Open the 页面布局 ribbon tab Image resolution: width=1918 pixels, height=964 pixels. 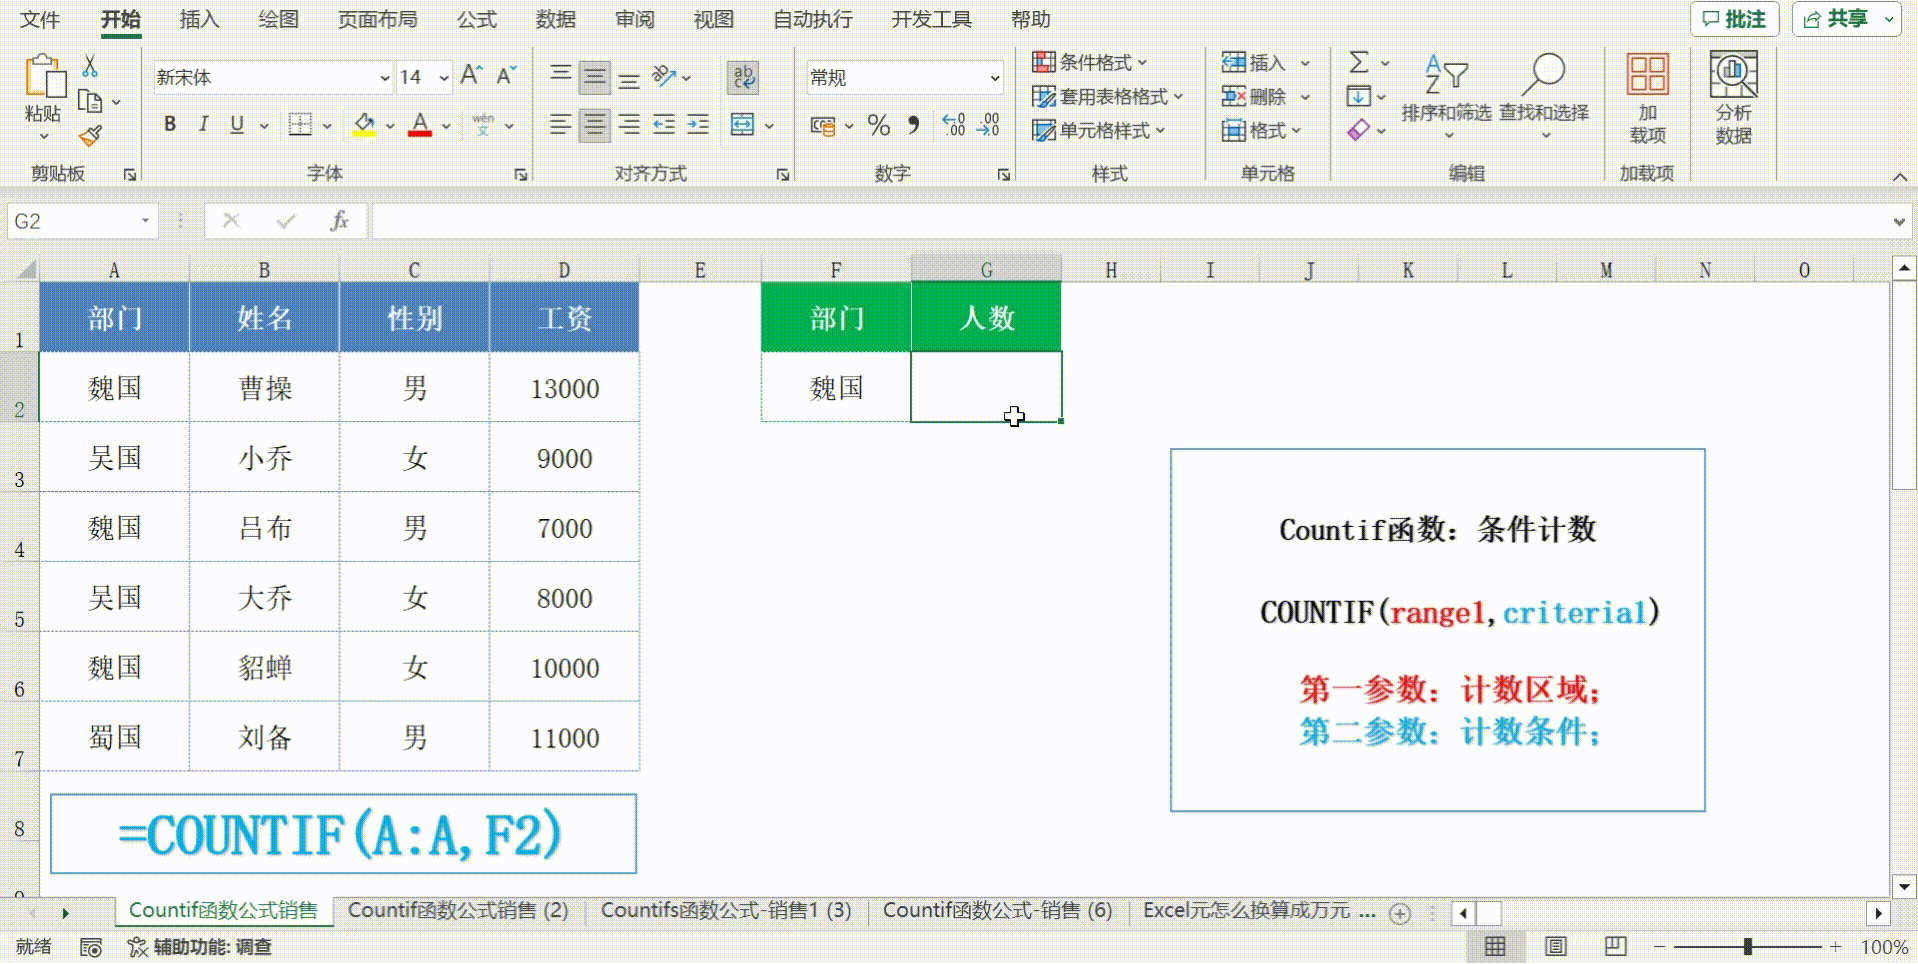tap(377, 19)
